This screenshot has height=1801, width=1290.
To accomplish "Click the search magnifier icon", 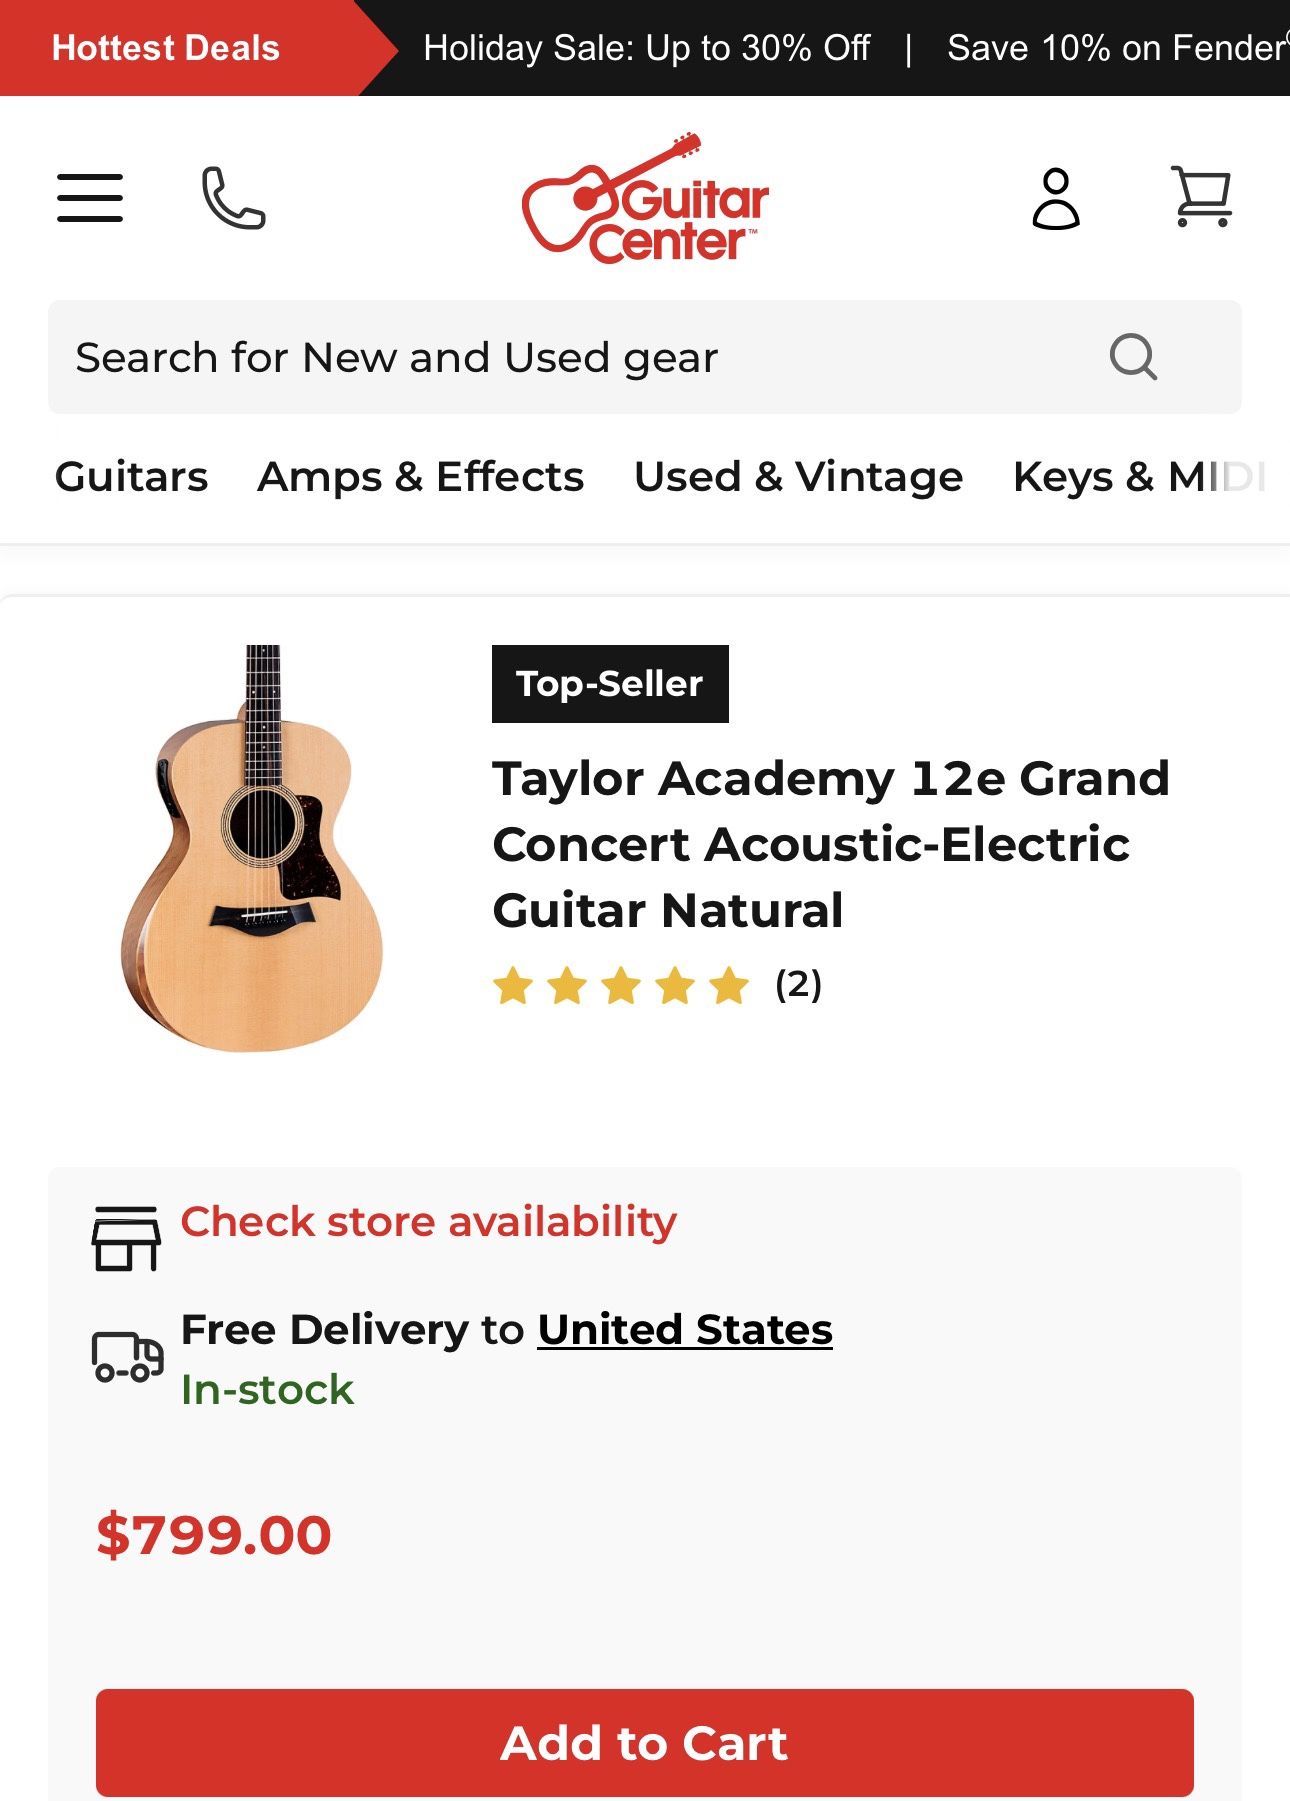I will point(1133,357).
